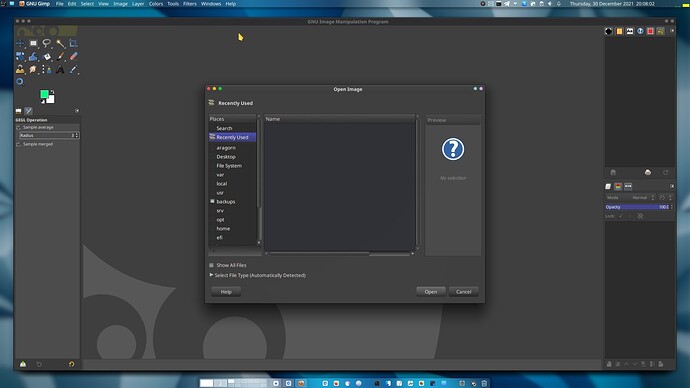
Task: Click the white background color swatch
Action: (x=51, y=99)
